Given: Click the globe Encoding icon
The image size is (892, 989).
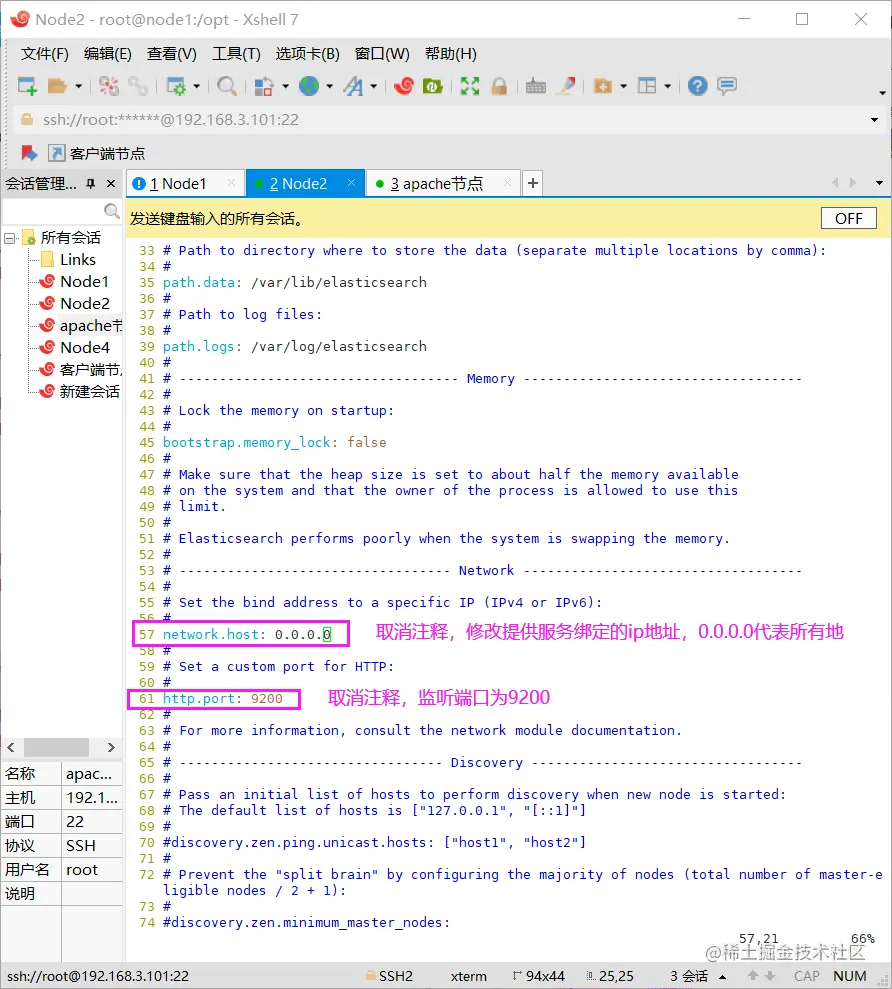Looking at the screenshot, I should (308, 86).
